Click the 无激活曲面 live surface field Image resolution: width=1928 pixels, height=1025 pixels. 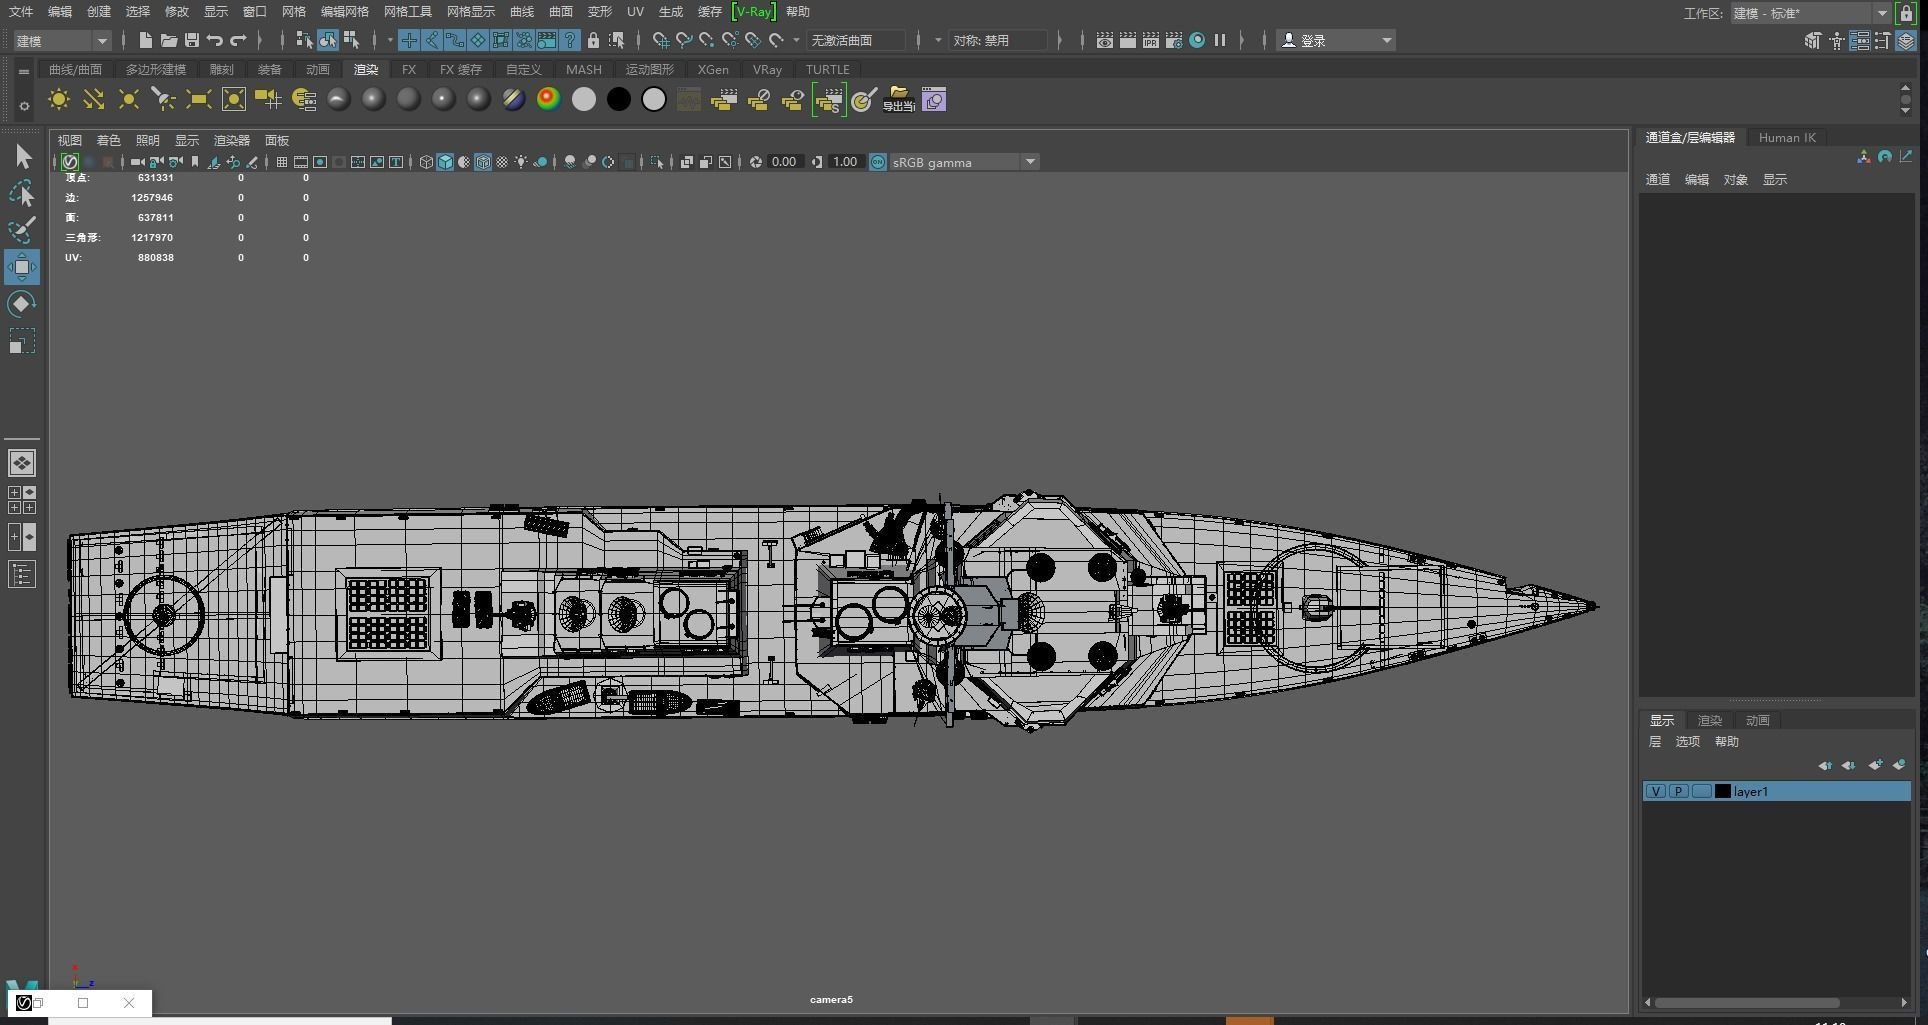point(855,40)
